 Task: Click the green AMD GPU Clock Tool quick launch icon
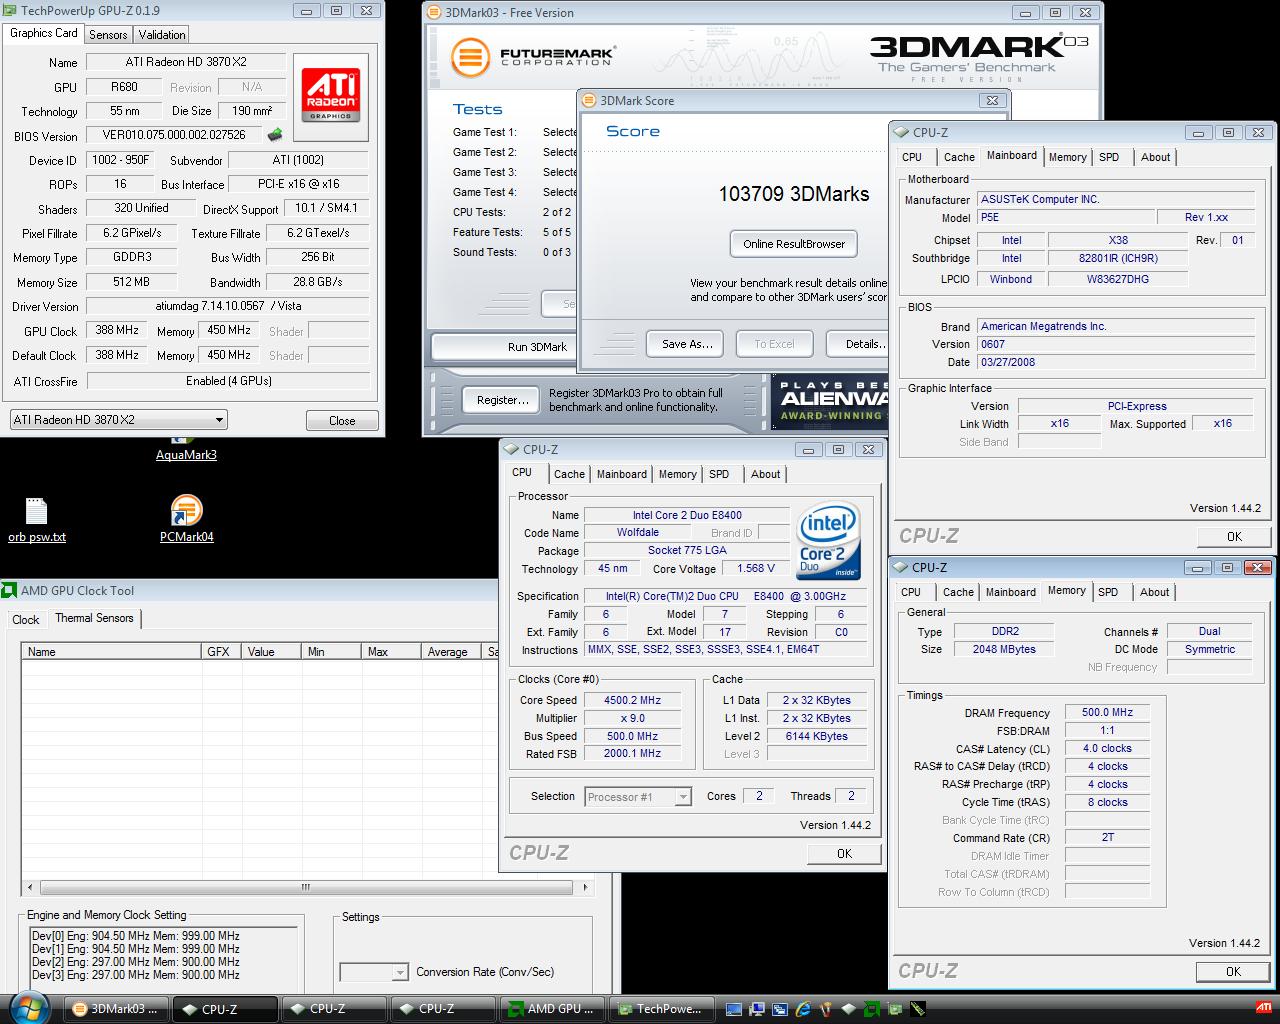872,1009
